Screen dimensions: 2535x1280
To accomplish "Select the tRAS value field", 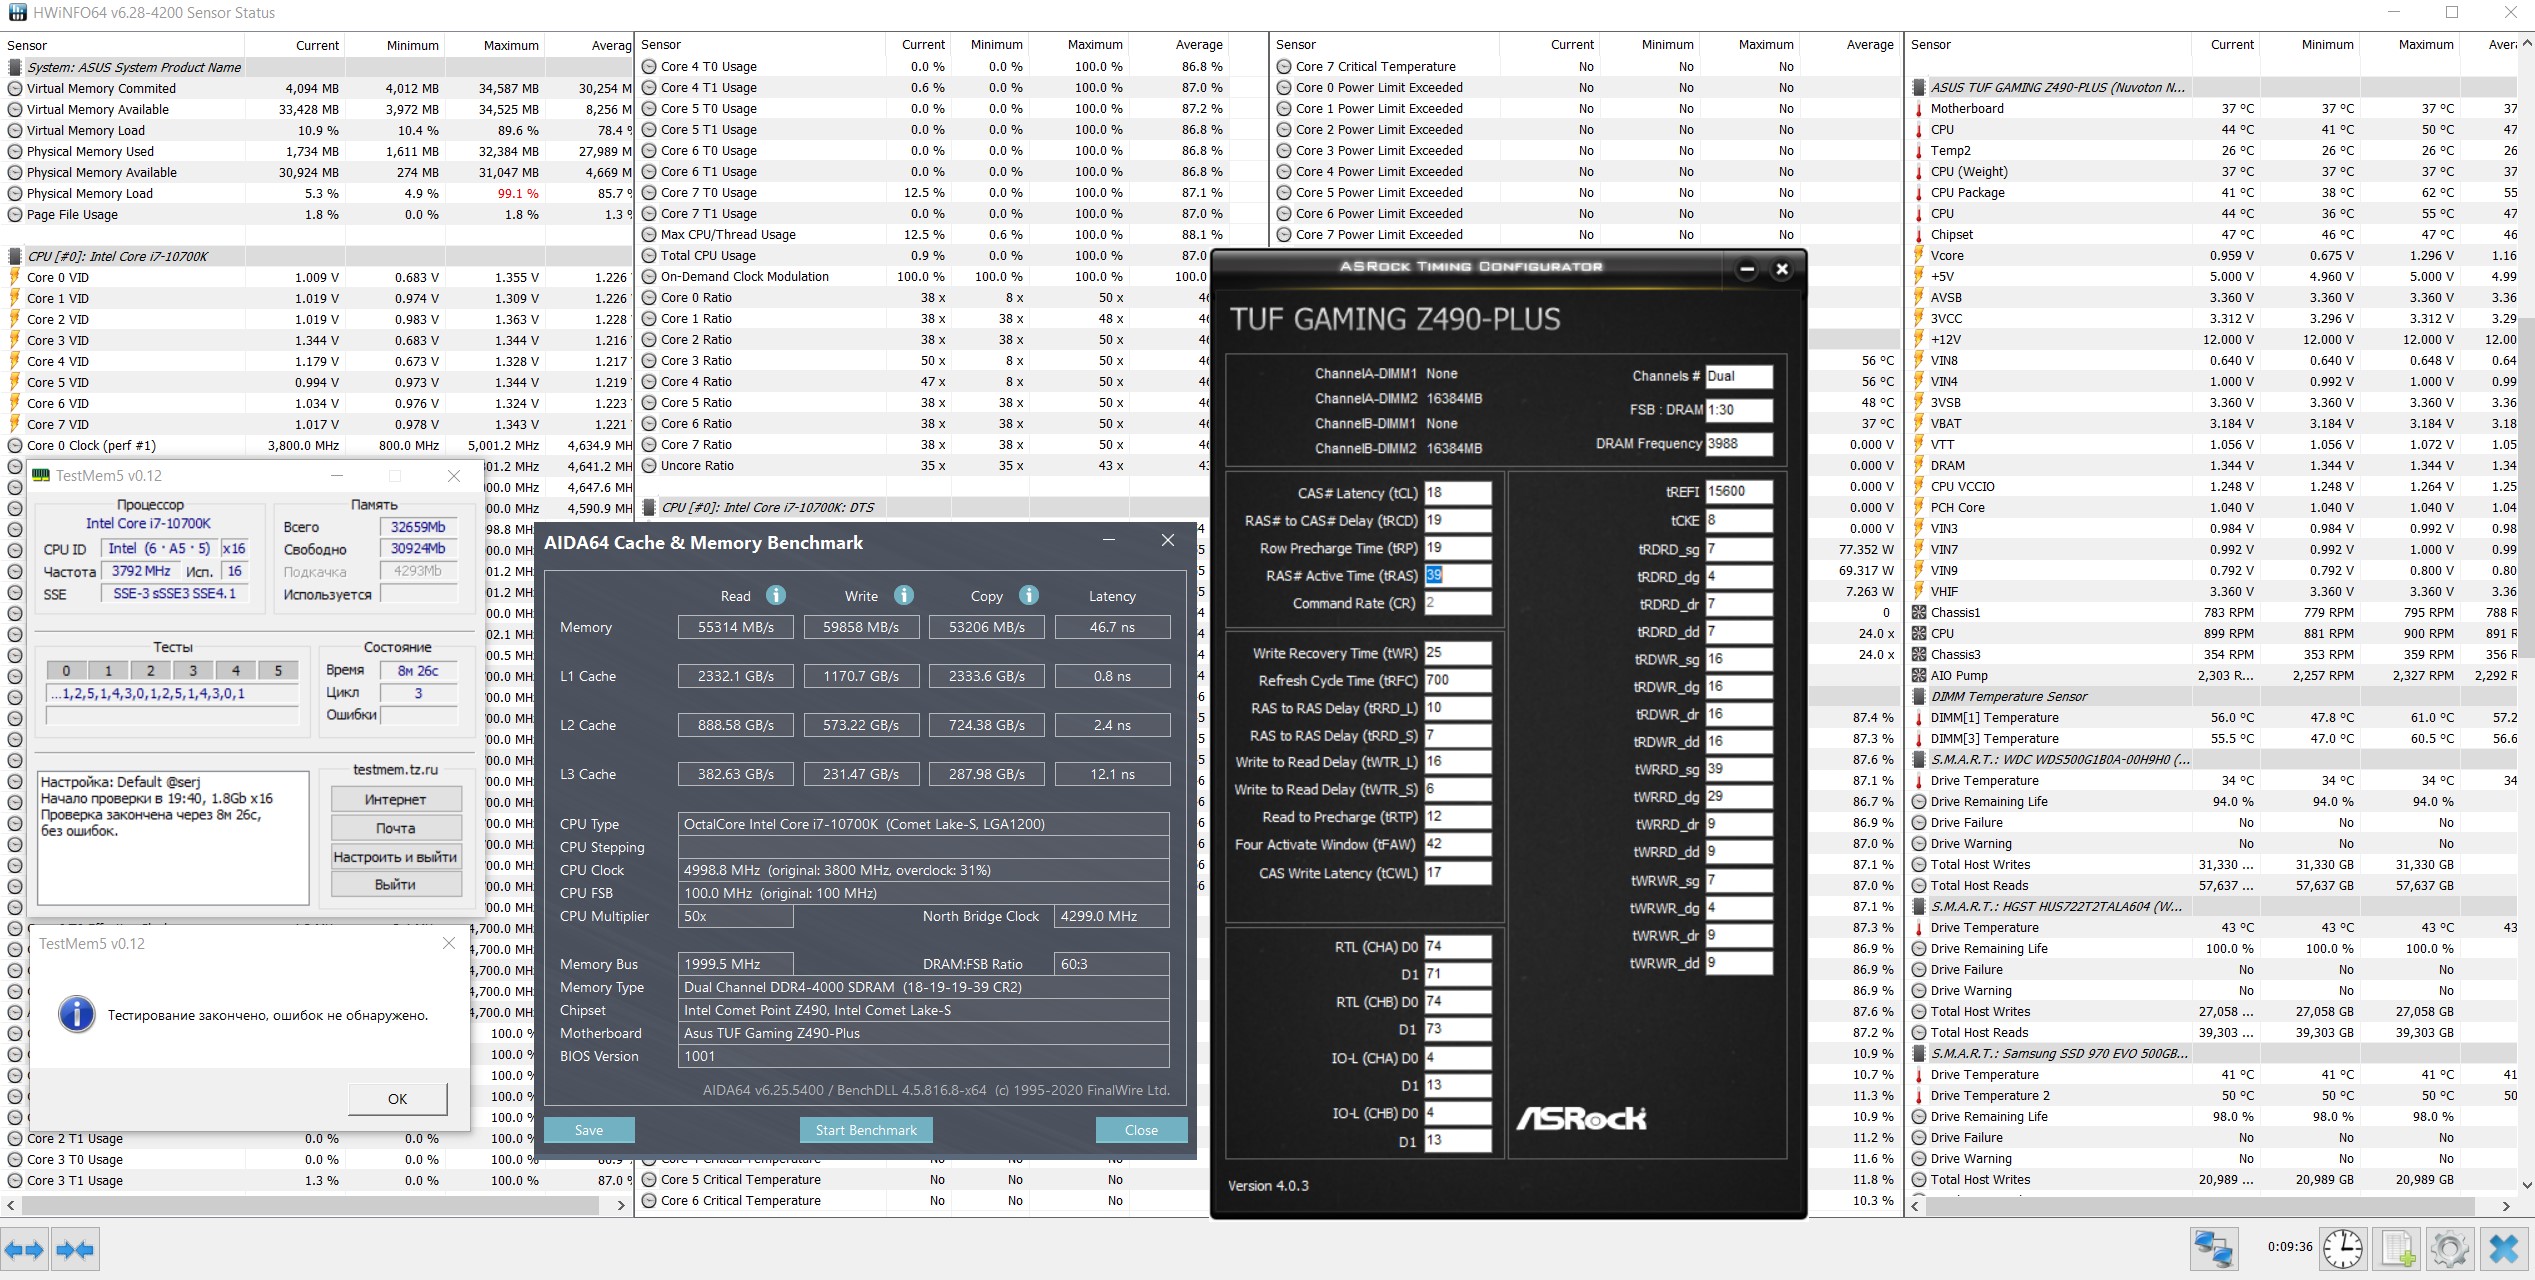I will click(1456, 575).
